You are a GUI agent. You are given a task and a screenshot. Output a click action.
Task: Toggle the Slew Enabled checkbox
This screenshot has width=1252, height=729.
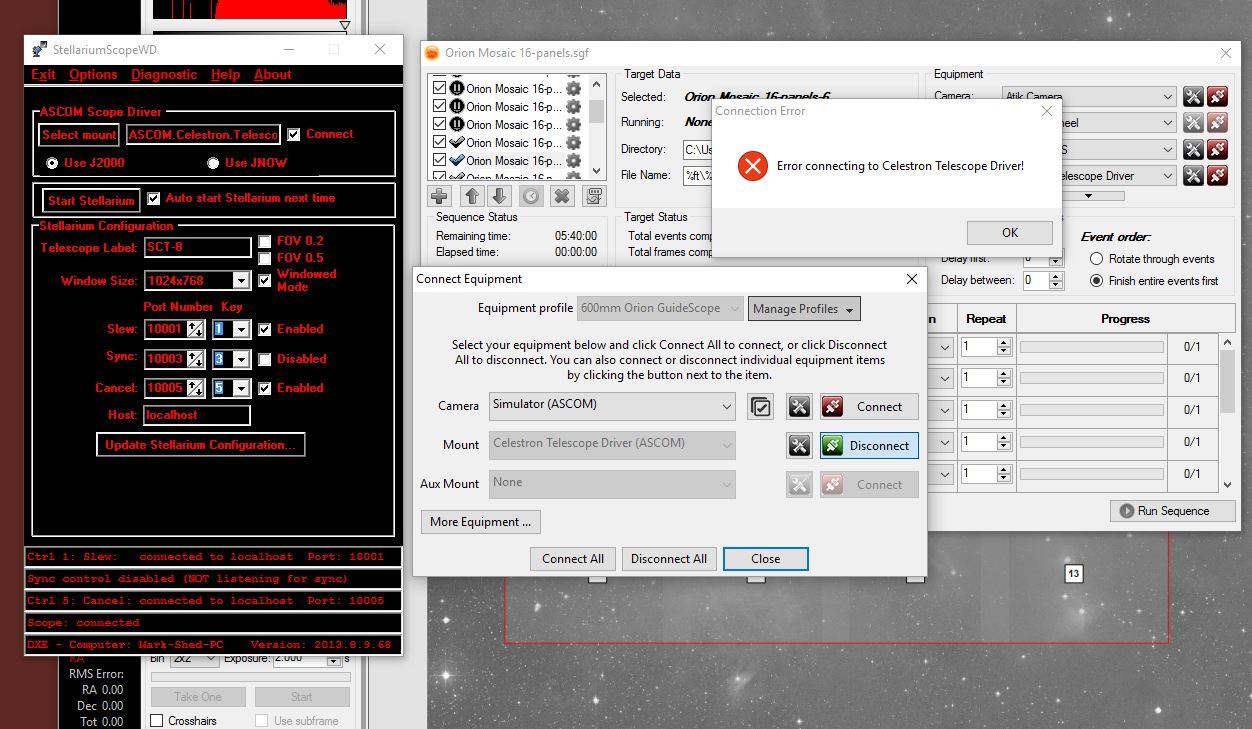click(x=265, y=329)
